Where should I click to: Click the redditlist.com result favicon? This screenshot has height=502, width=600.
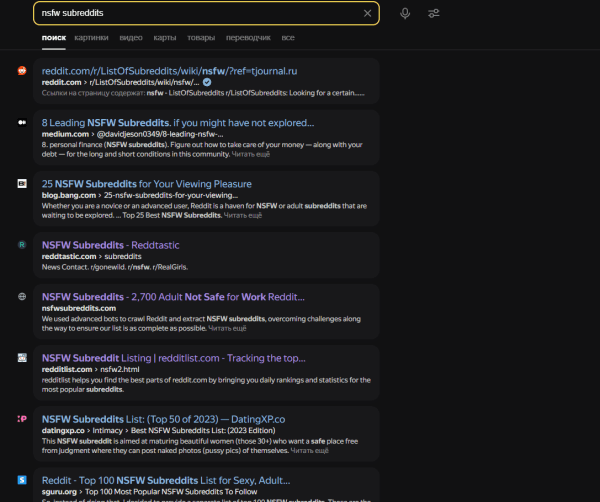coord(22,357)
